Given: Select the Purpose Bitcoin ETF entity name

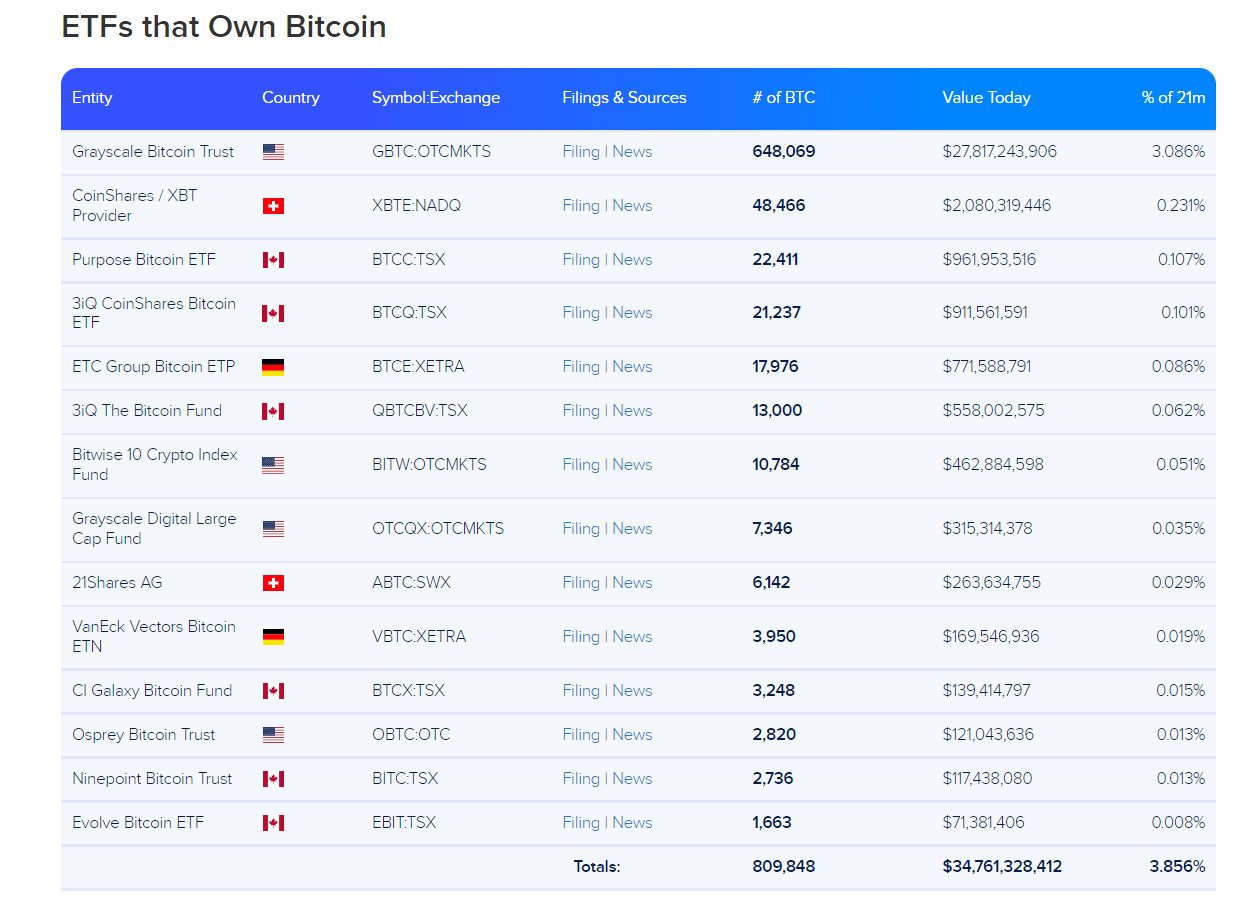Looking at the screenshot, I should (x=144, y=260).
